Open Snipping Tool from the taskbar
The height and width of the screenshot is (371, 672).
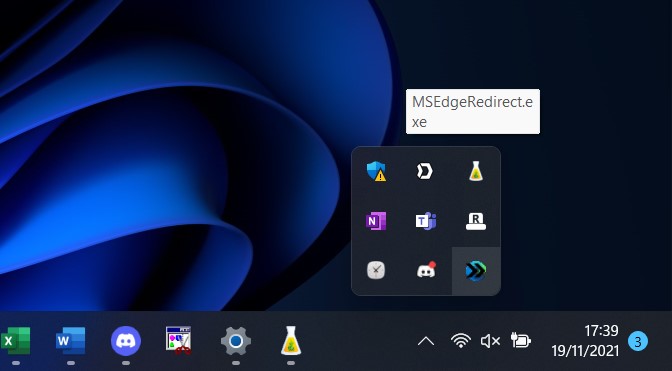click(179, 341)
